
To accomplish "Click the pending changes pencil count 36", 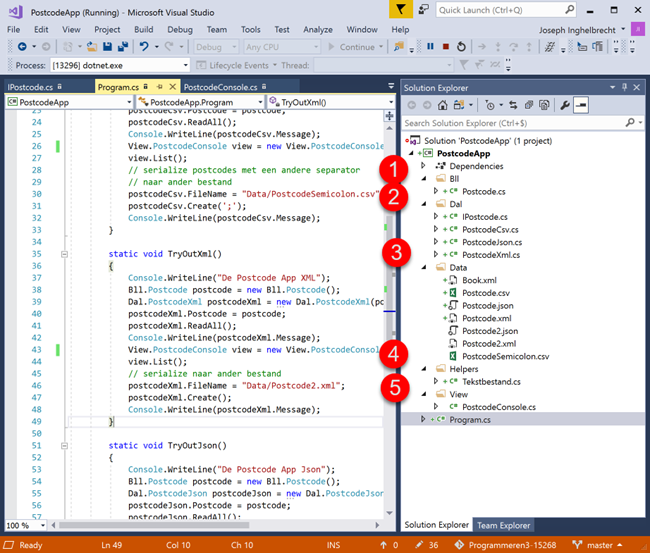I will click(427, 545).
